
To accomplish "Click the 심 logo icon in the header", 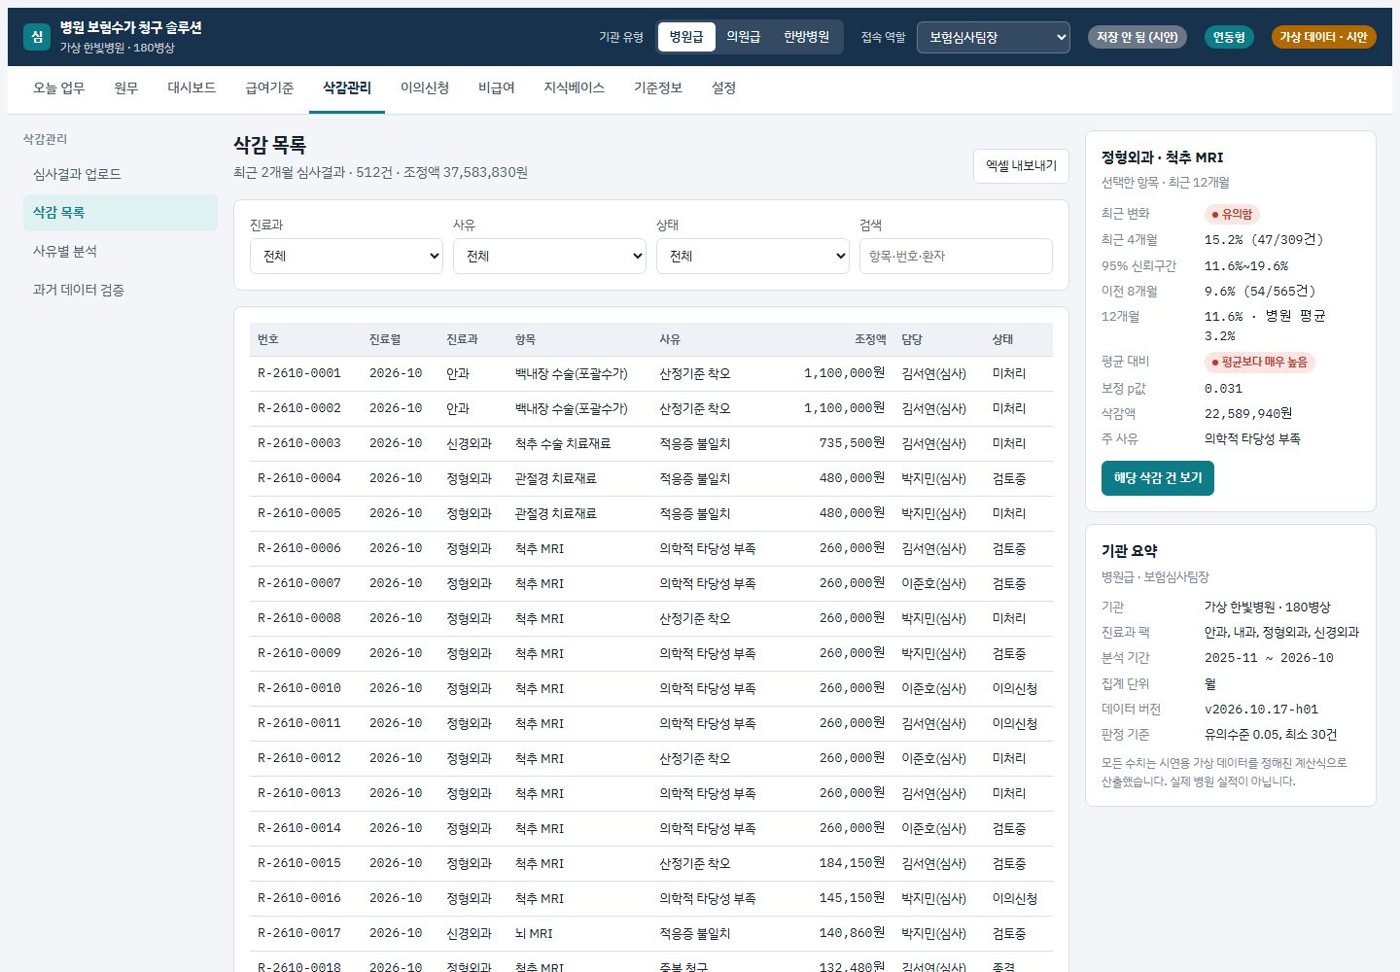I will pyautogui.click(x=36, y=37).
